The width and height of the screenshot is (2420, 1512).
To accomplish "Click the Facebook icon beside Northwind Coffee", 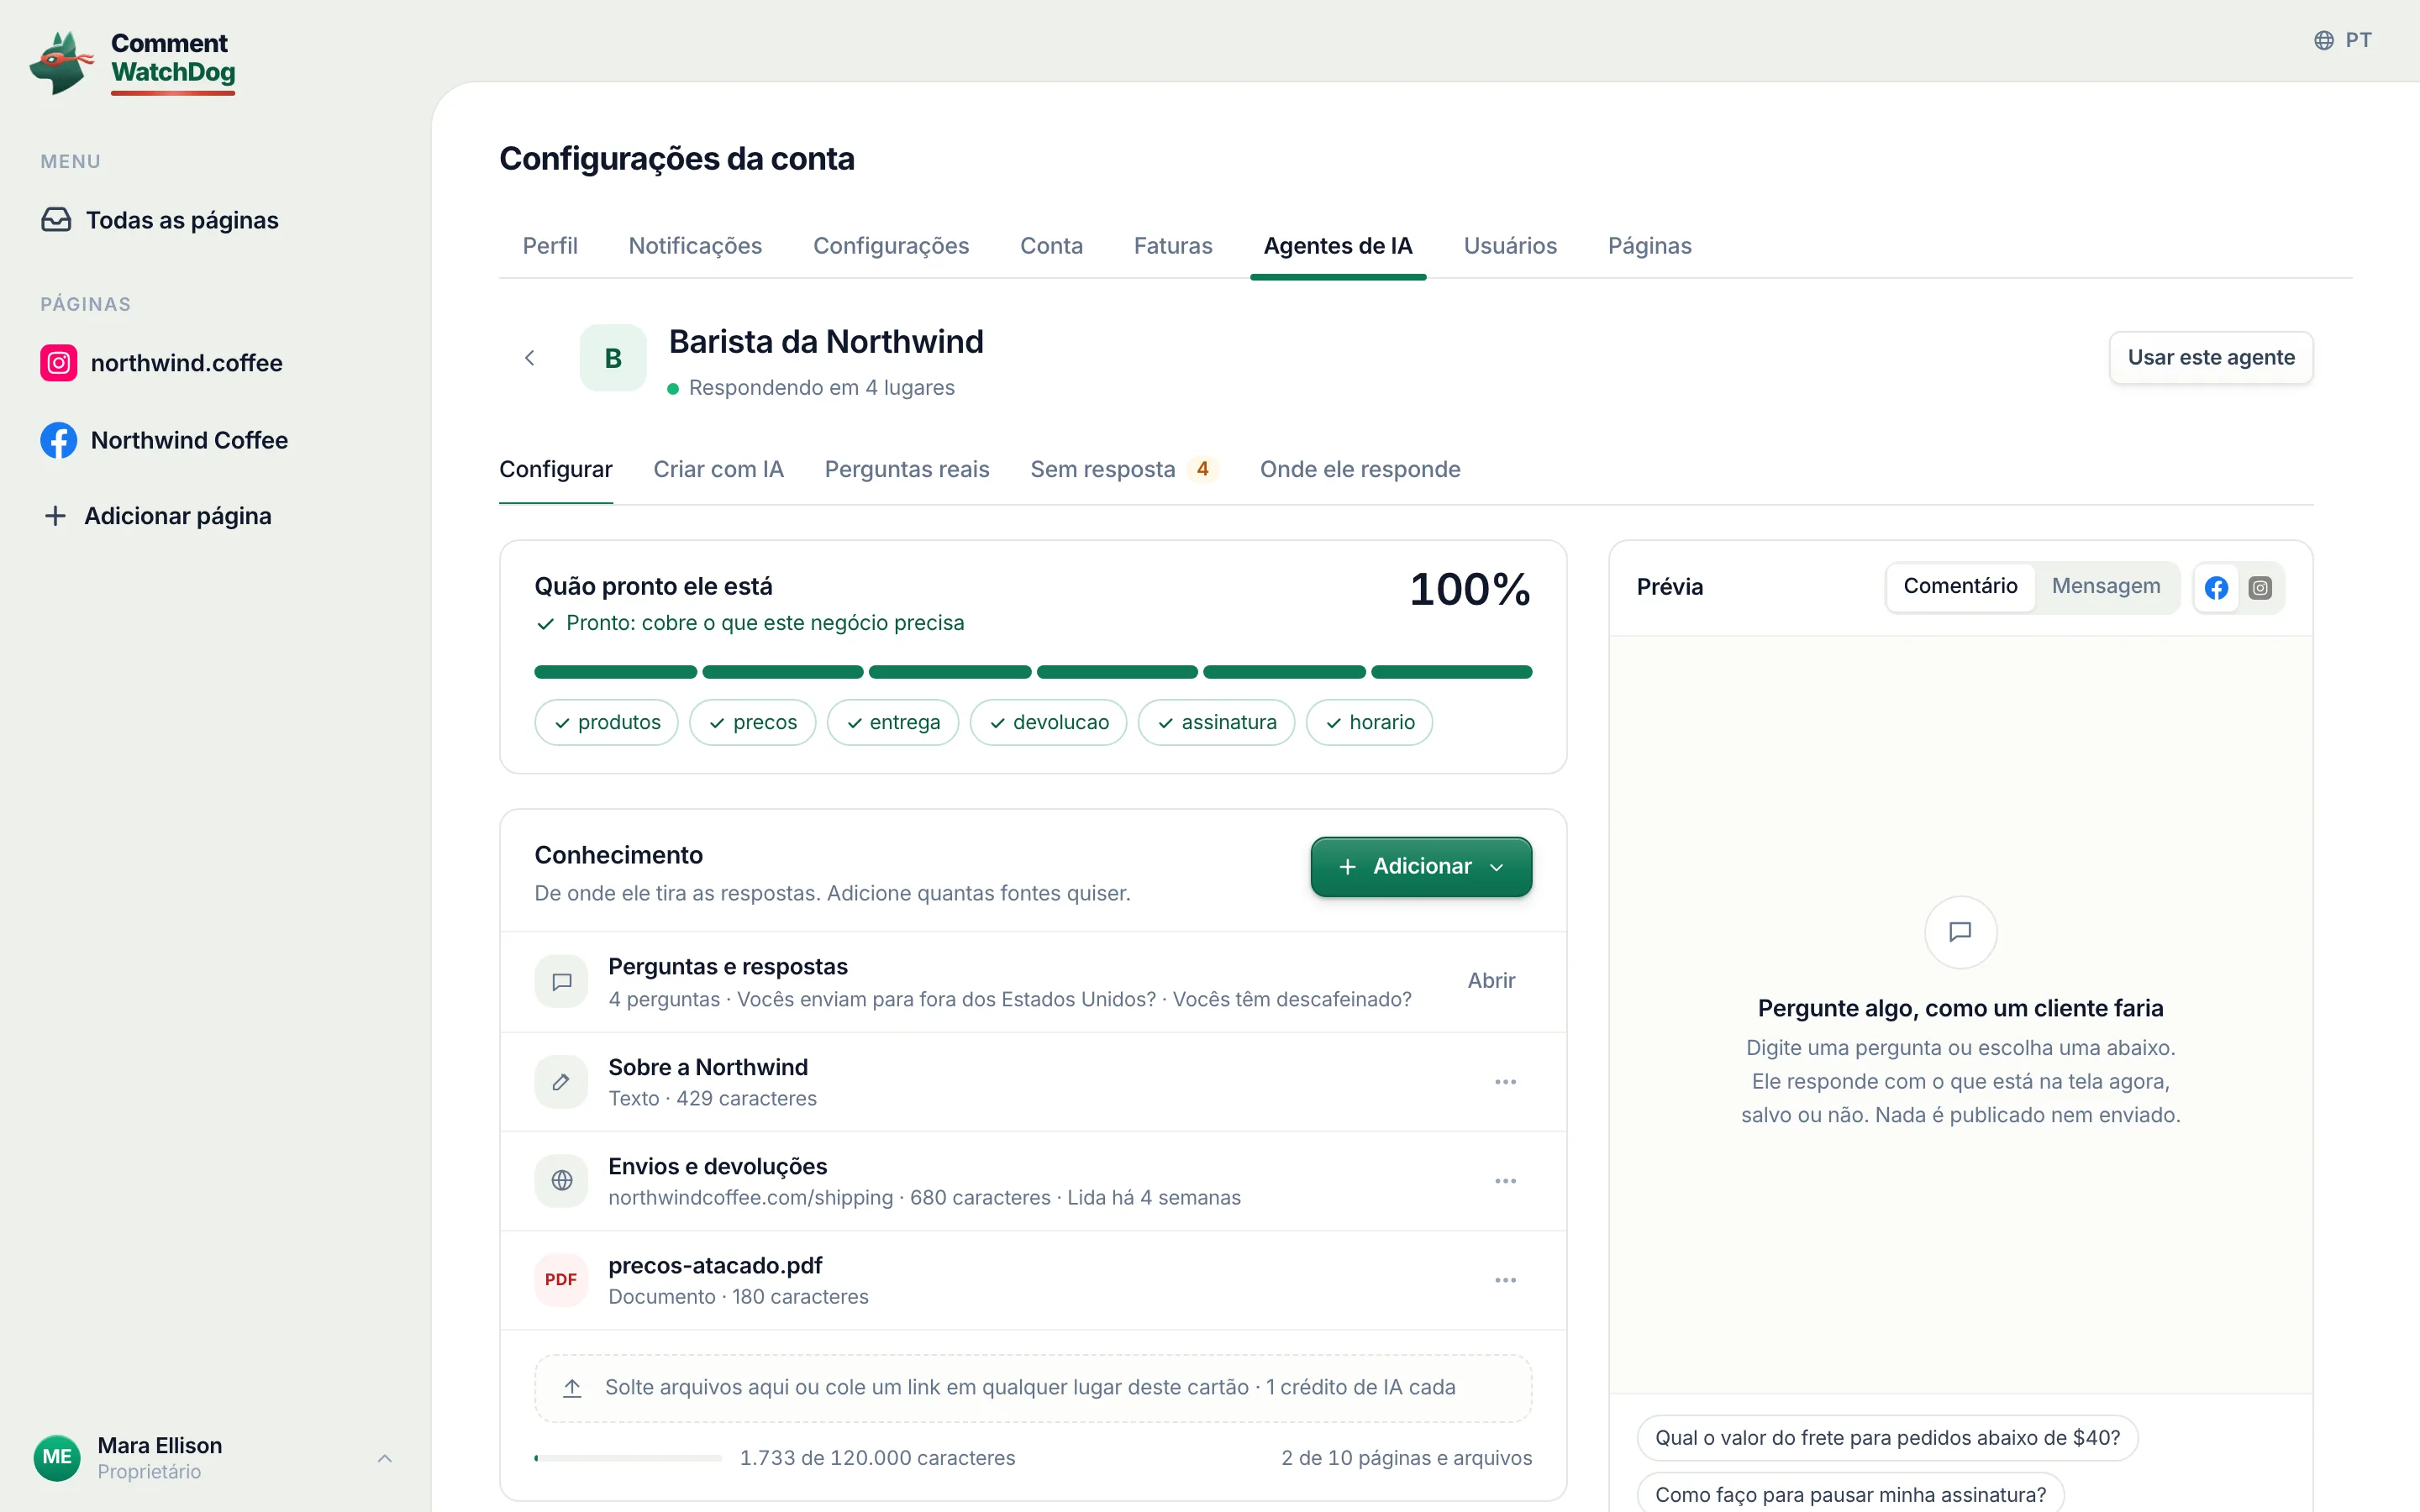I will point(59,440).
